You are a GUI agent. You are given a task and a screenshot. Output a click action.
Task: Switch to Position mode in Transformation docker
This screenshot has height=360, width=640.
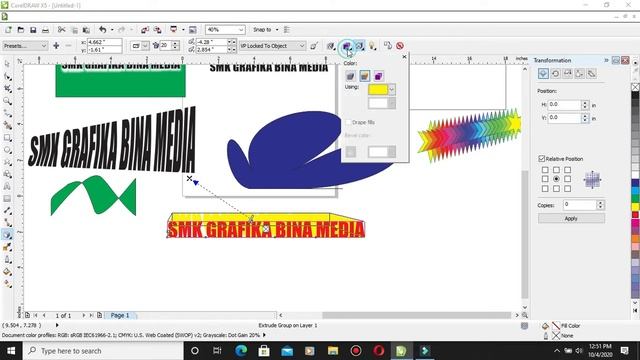tap(543, 73)
